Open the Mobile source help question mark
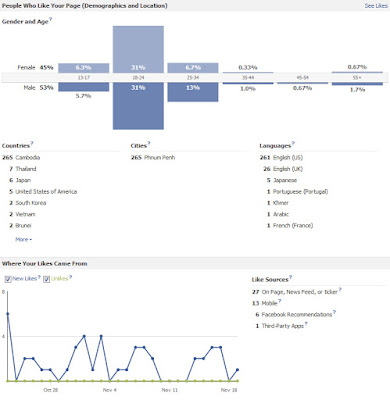The width and height of the screenshot is (390, 400). [280, 301]
